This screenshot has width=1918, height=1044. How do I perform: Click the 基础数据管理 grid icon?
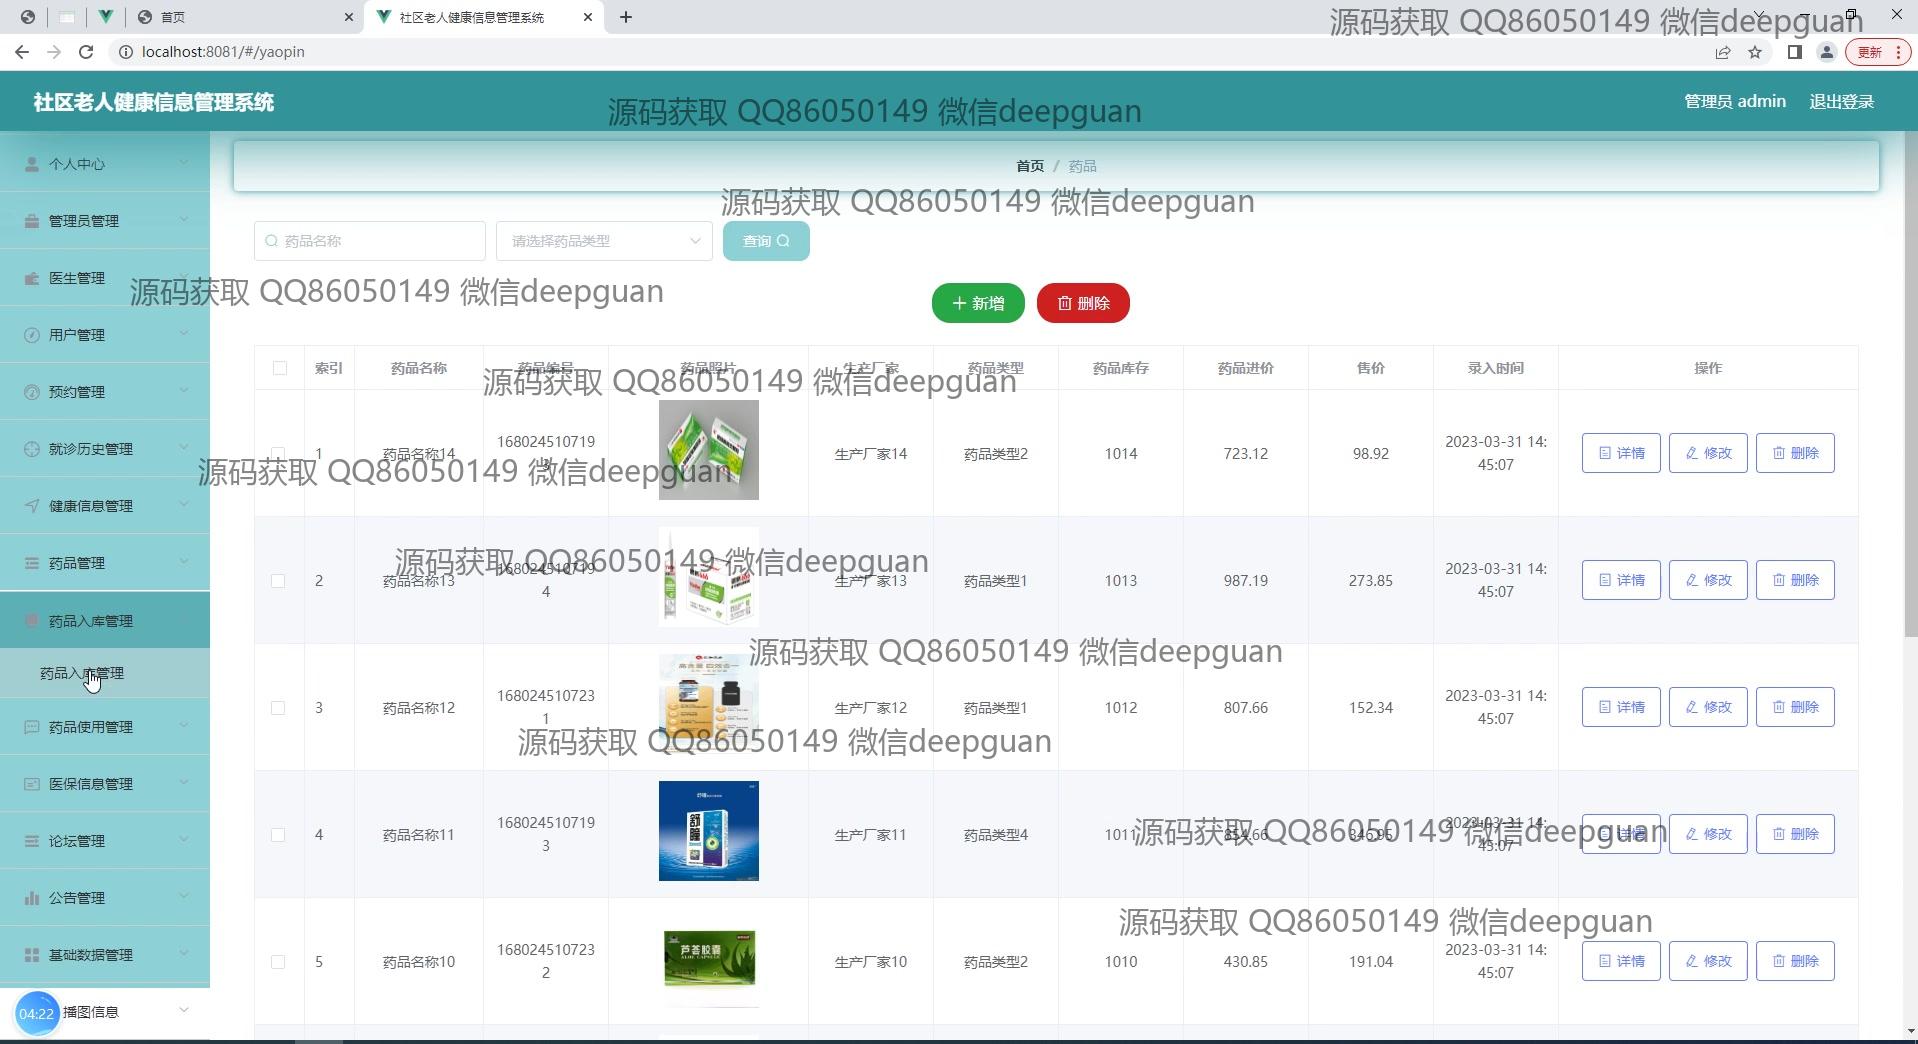coord(32,955)
